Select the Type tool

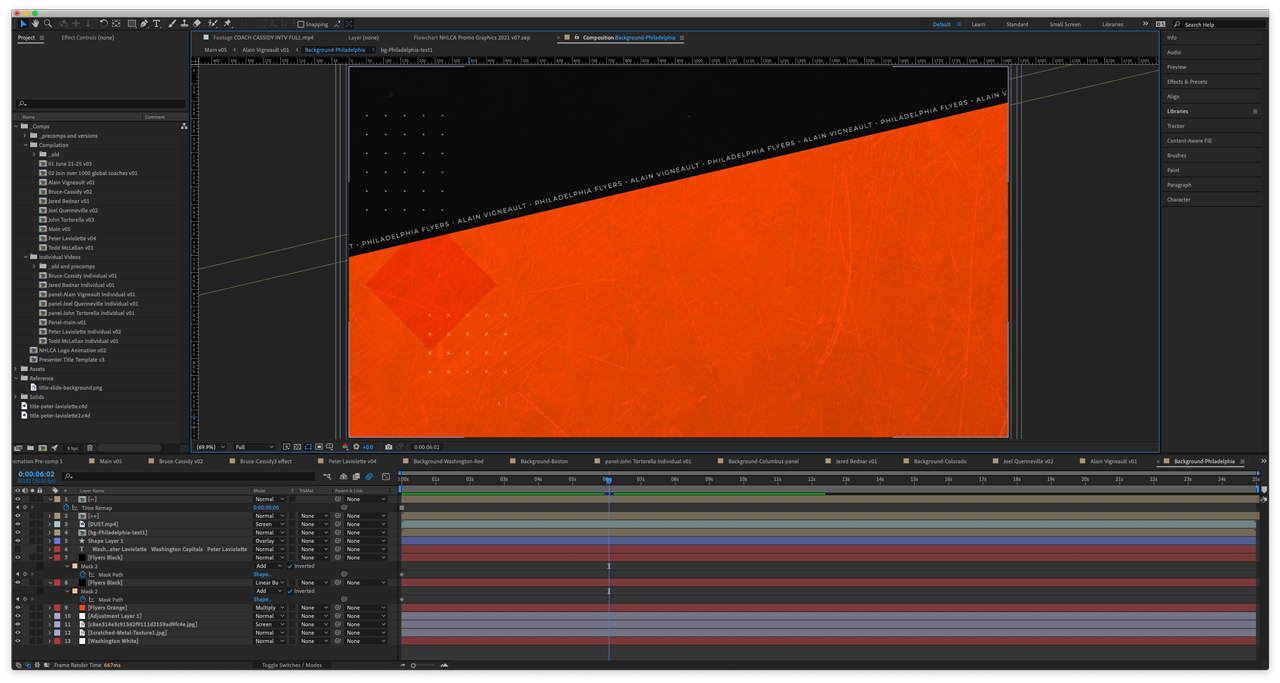point(157,24)
